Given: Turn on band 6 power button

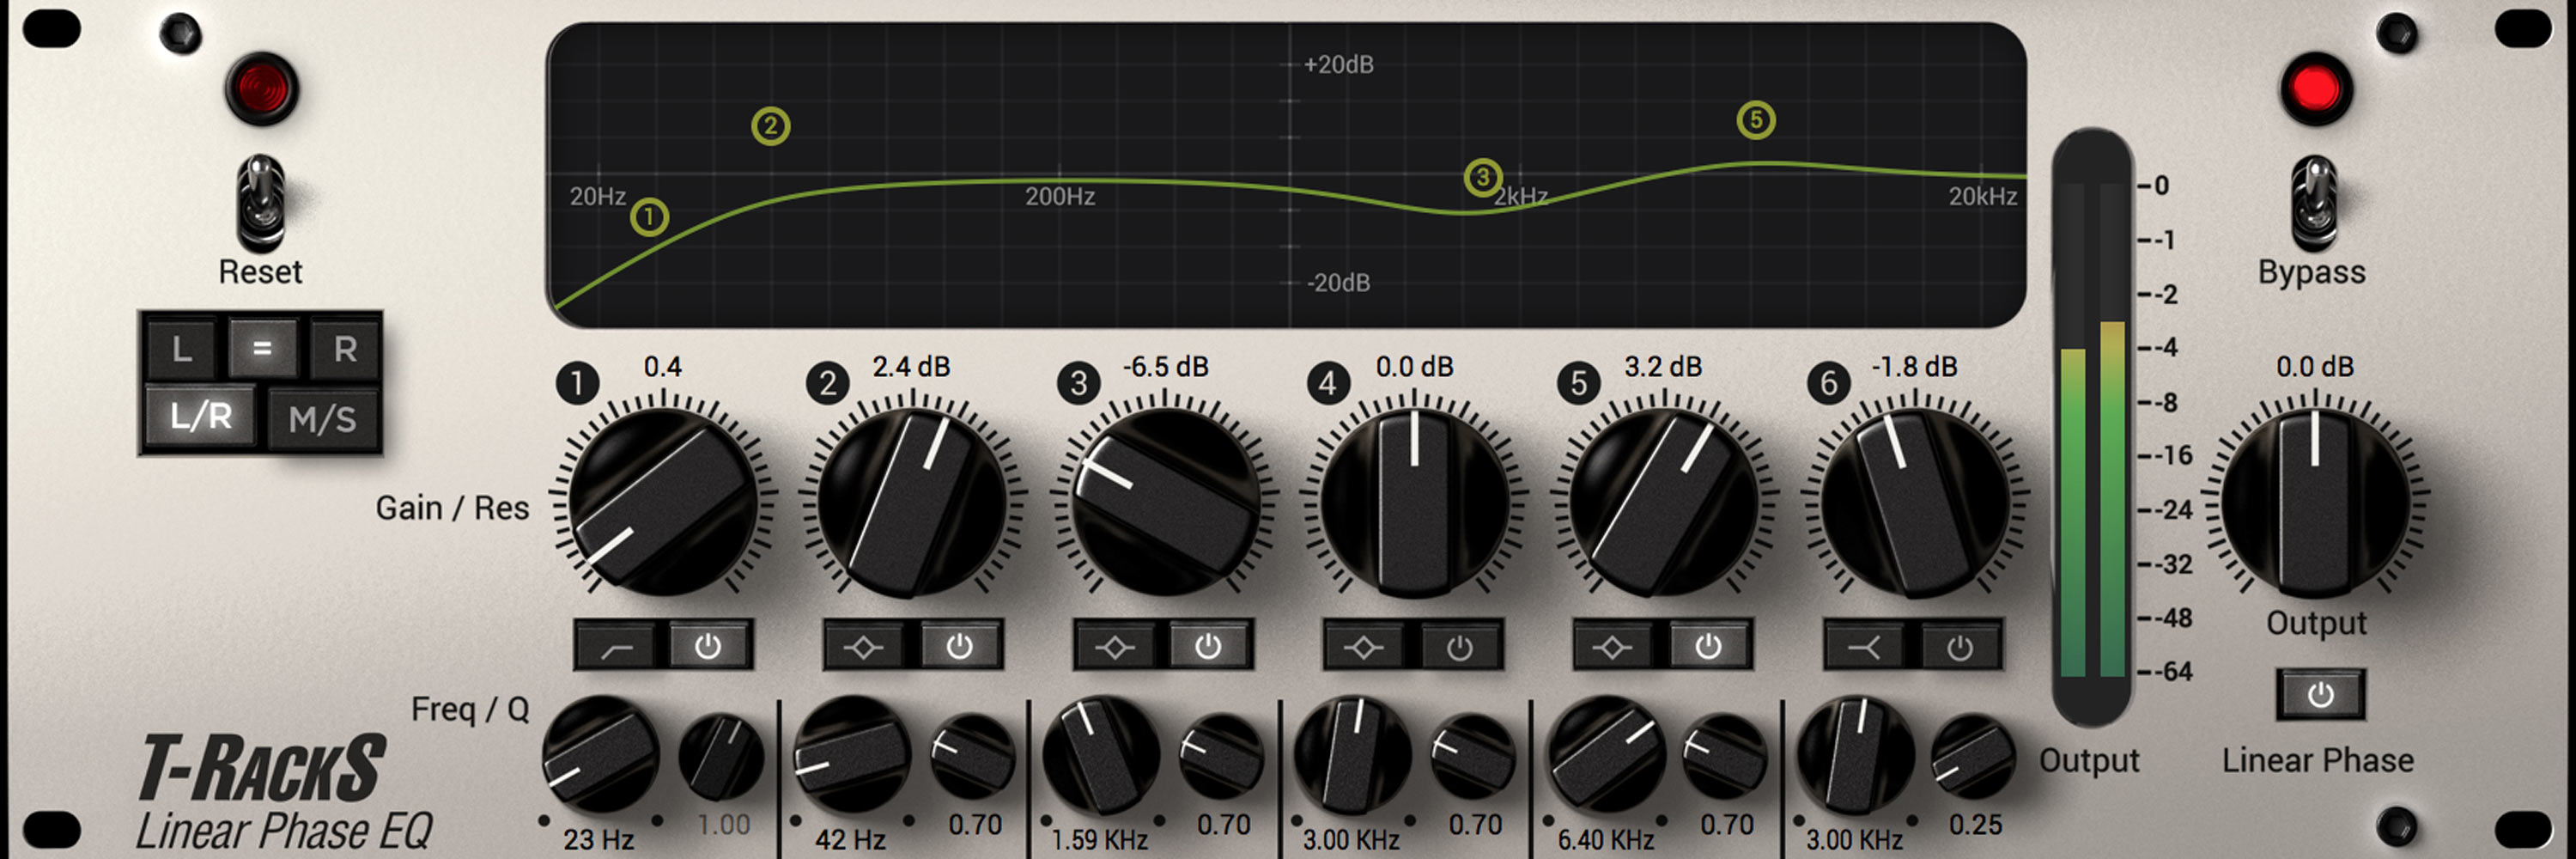Looking at the screenshot, I should pos(1959,648).
